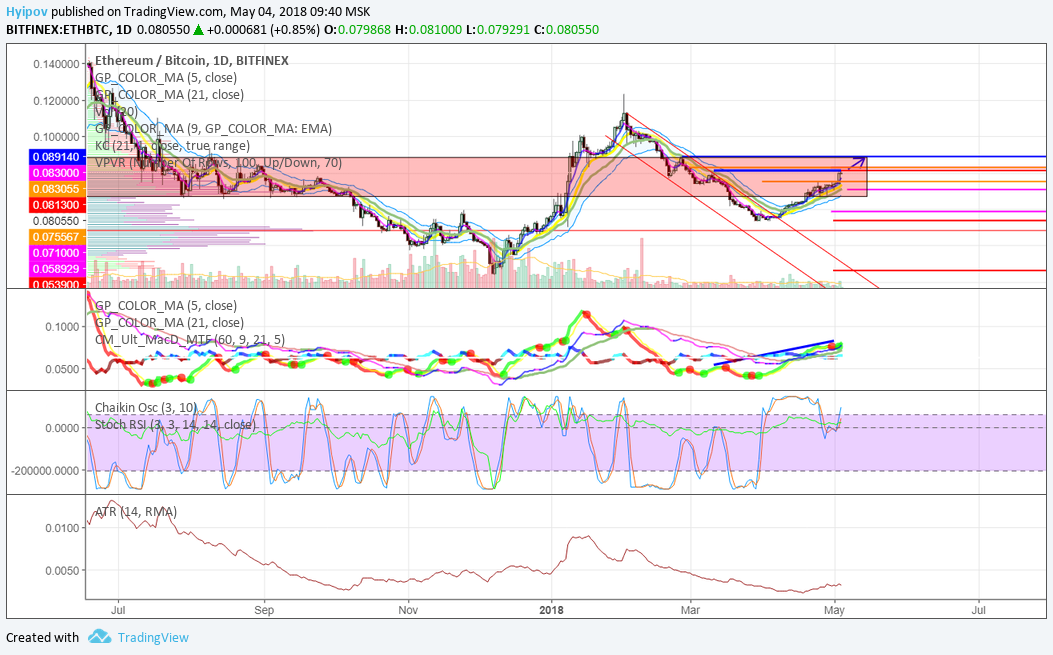Click the Nov label on time axis
Image resolution: width=1053 pixels, height=655 pixels.
coord(408,610)
